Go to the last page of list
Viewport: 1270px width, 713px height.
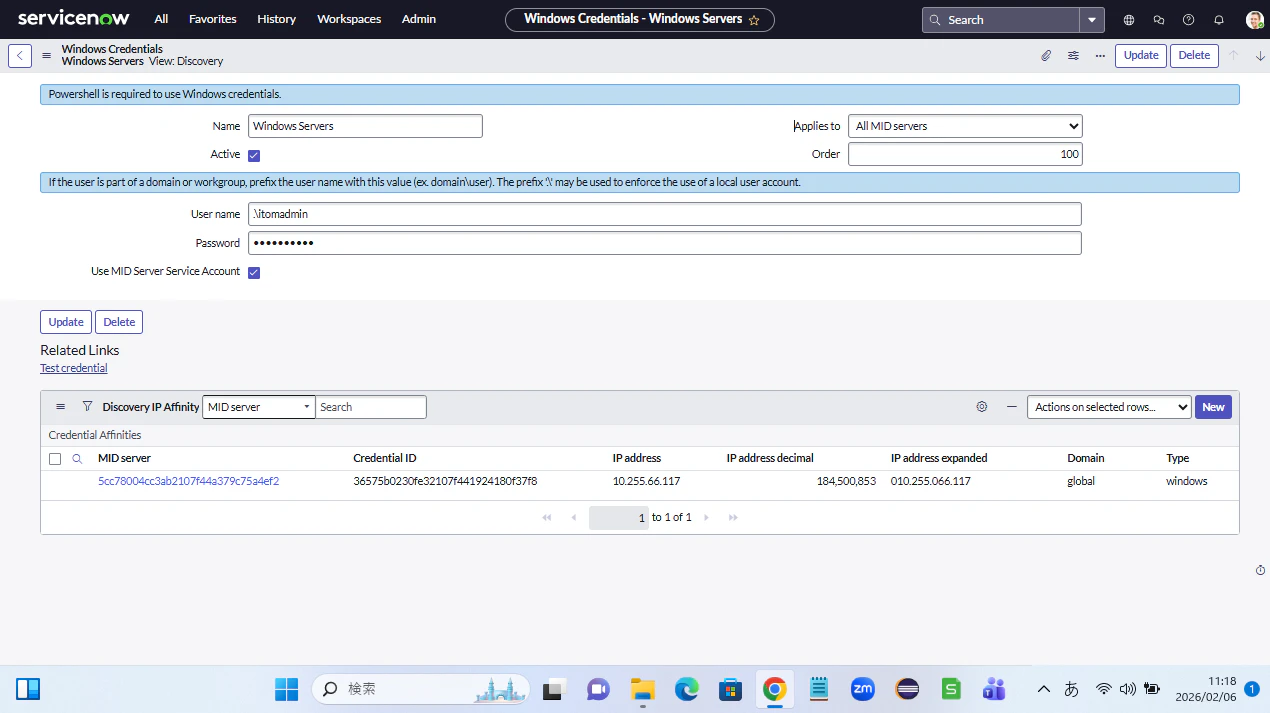coord(733,518)
